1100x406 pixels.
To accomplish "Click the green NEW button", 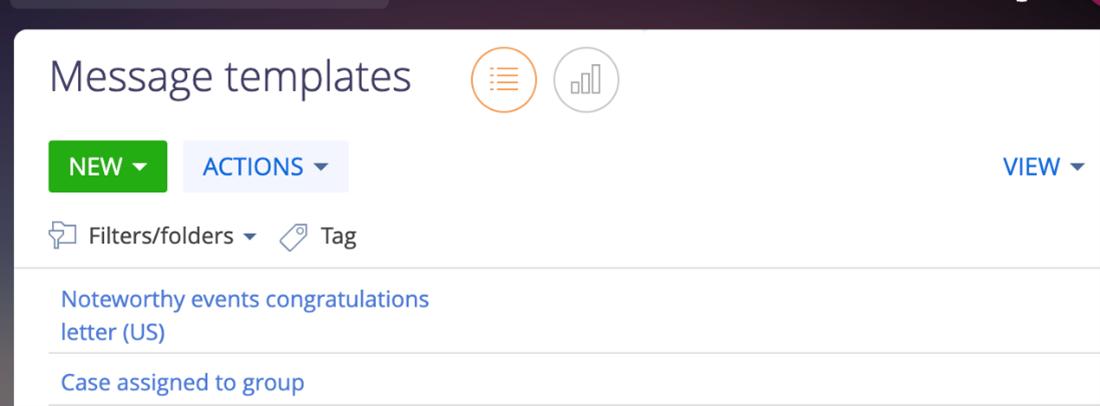I will [x=96, y=167].
